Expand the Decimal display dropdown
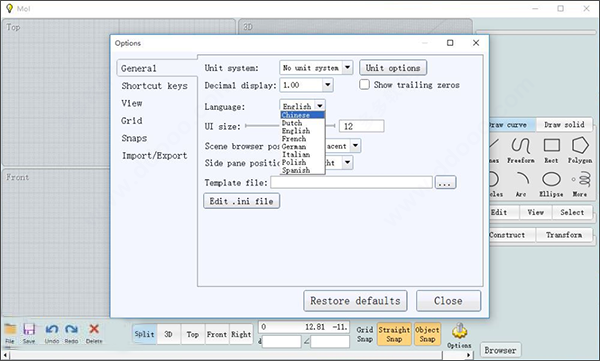600x361 pixels. pos(306,85)
